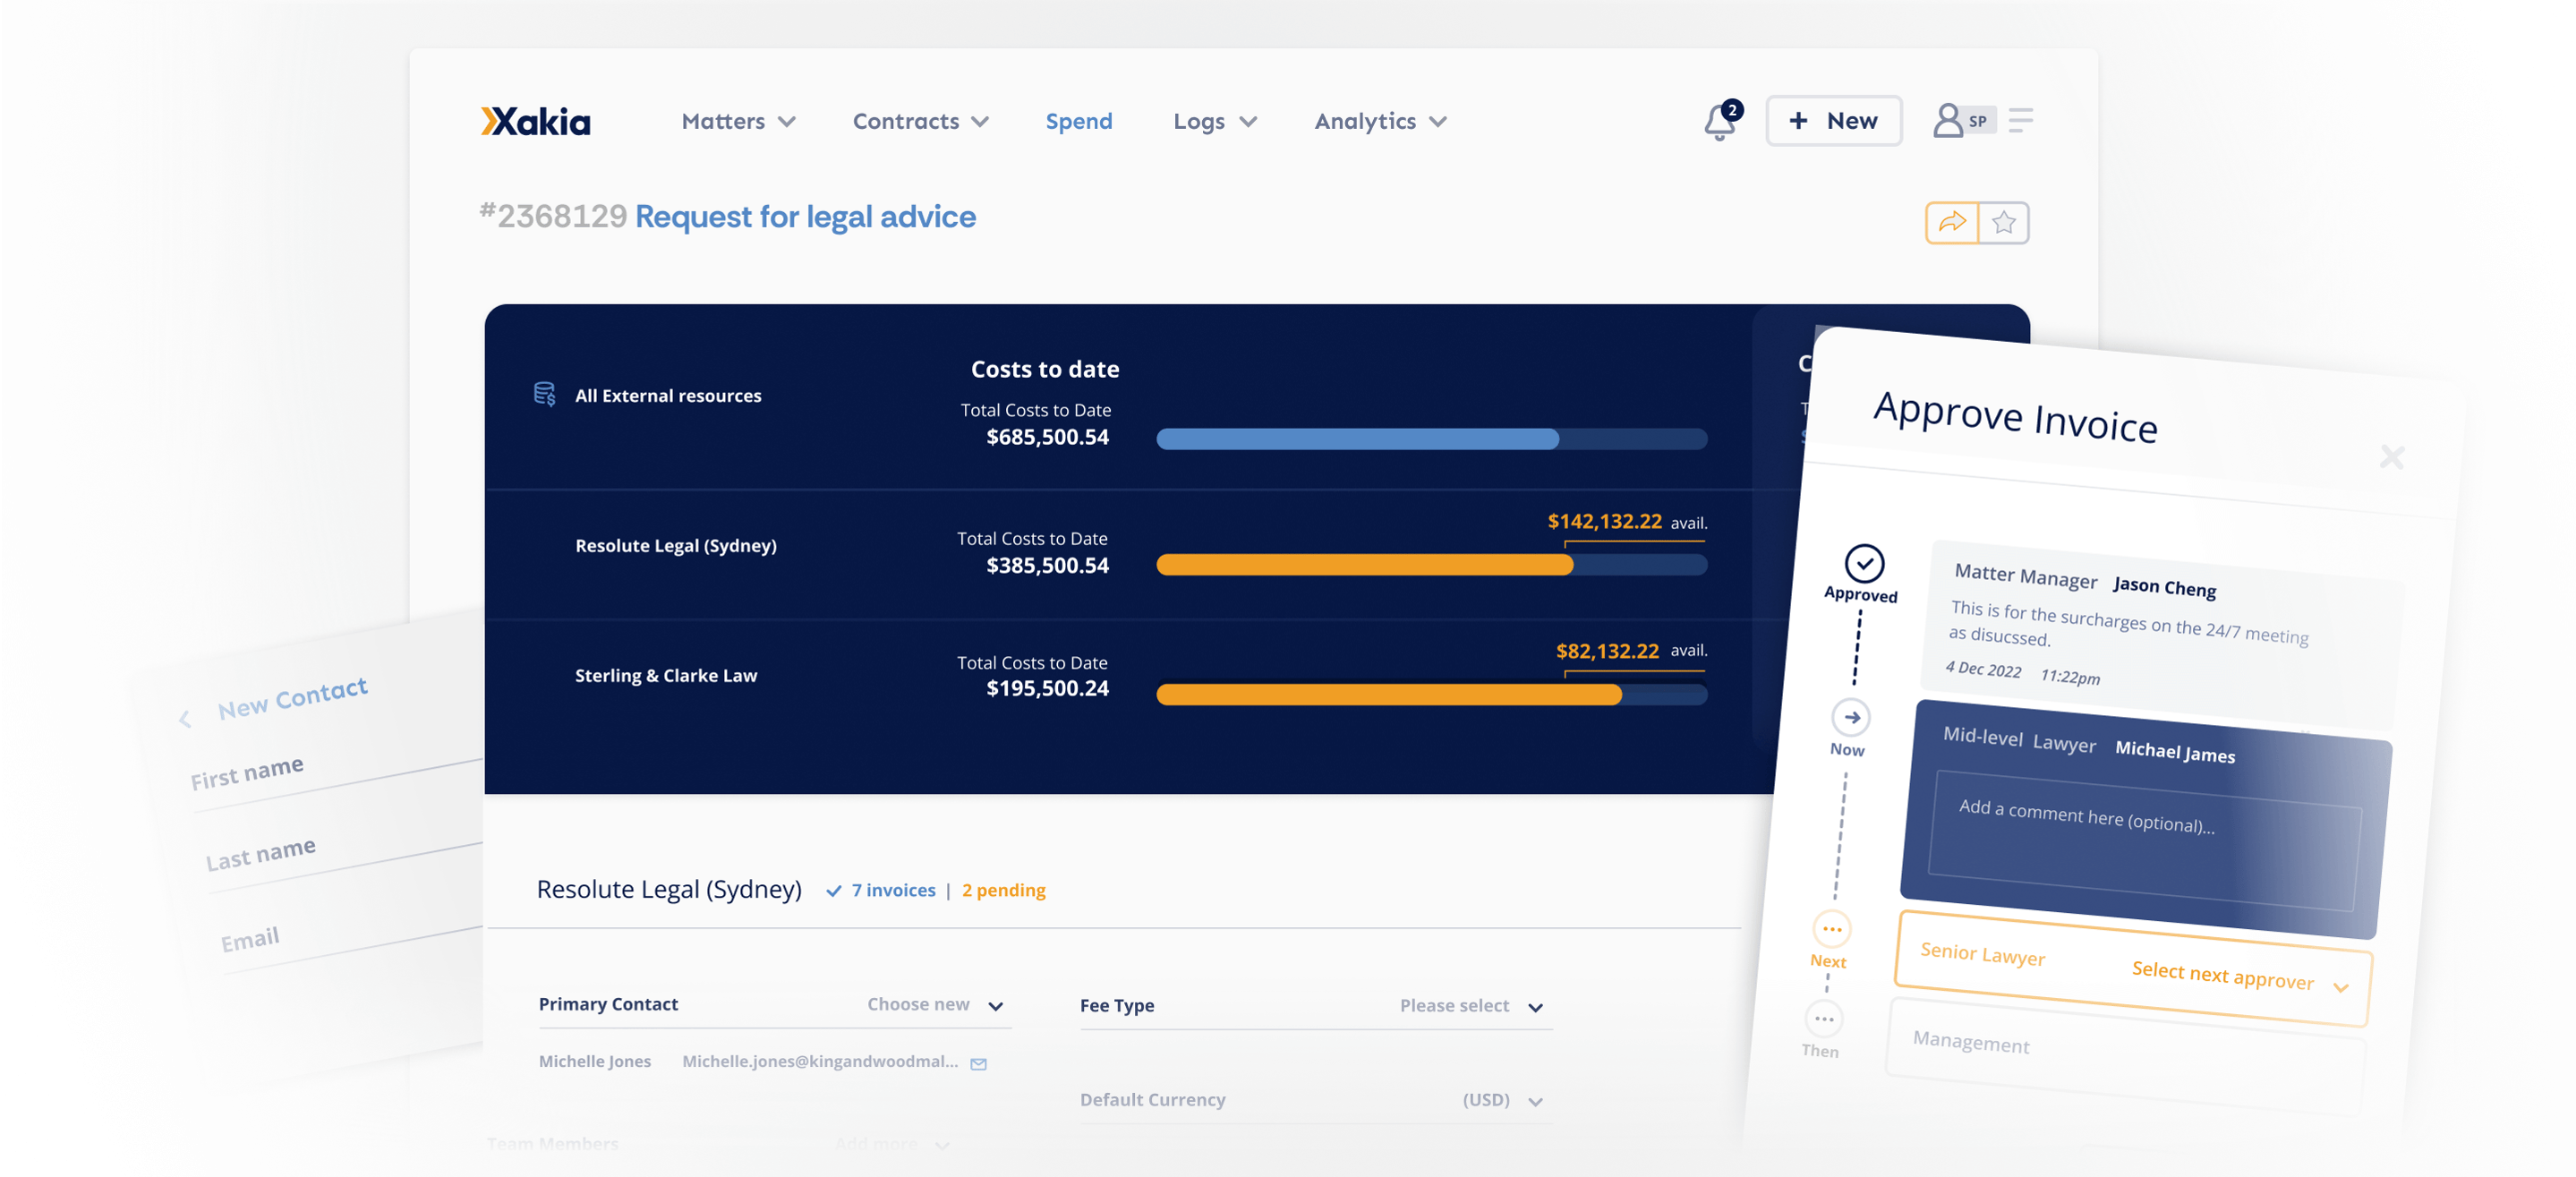The image size is (2576, 1177).
Task: Click the Now arrow step icon
Action: click(1851, 718)
